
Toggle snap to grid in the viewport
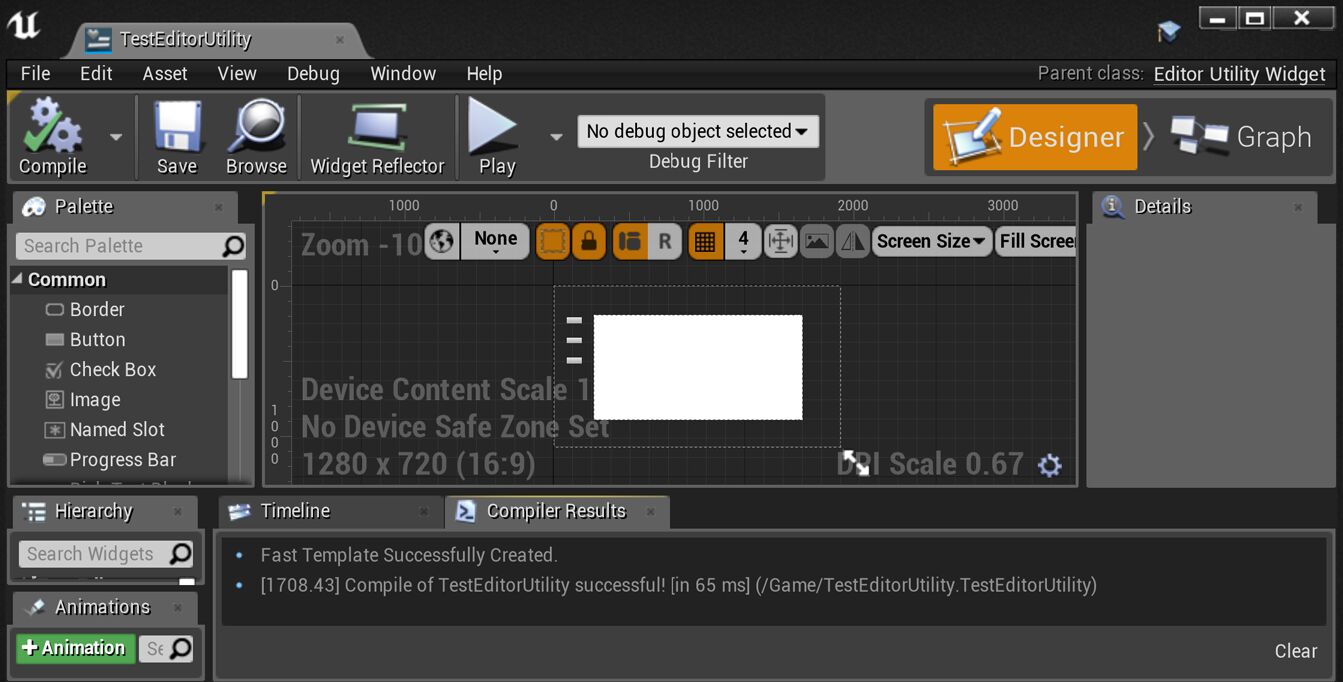click(705, 240)
